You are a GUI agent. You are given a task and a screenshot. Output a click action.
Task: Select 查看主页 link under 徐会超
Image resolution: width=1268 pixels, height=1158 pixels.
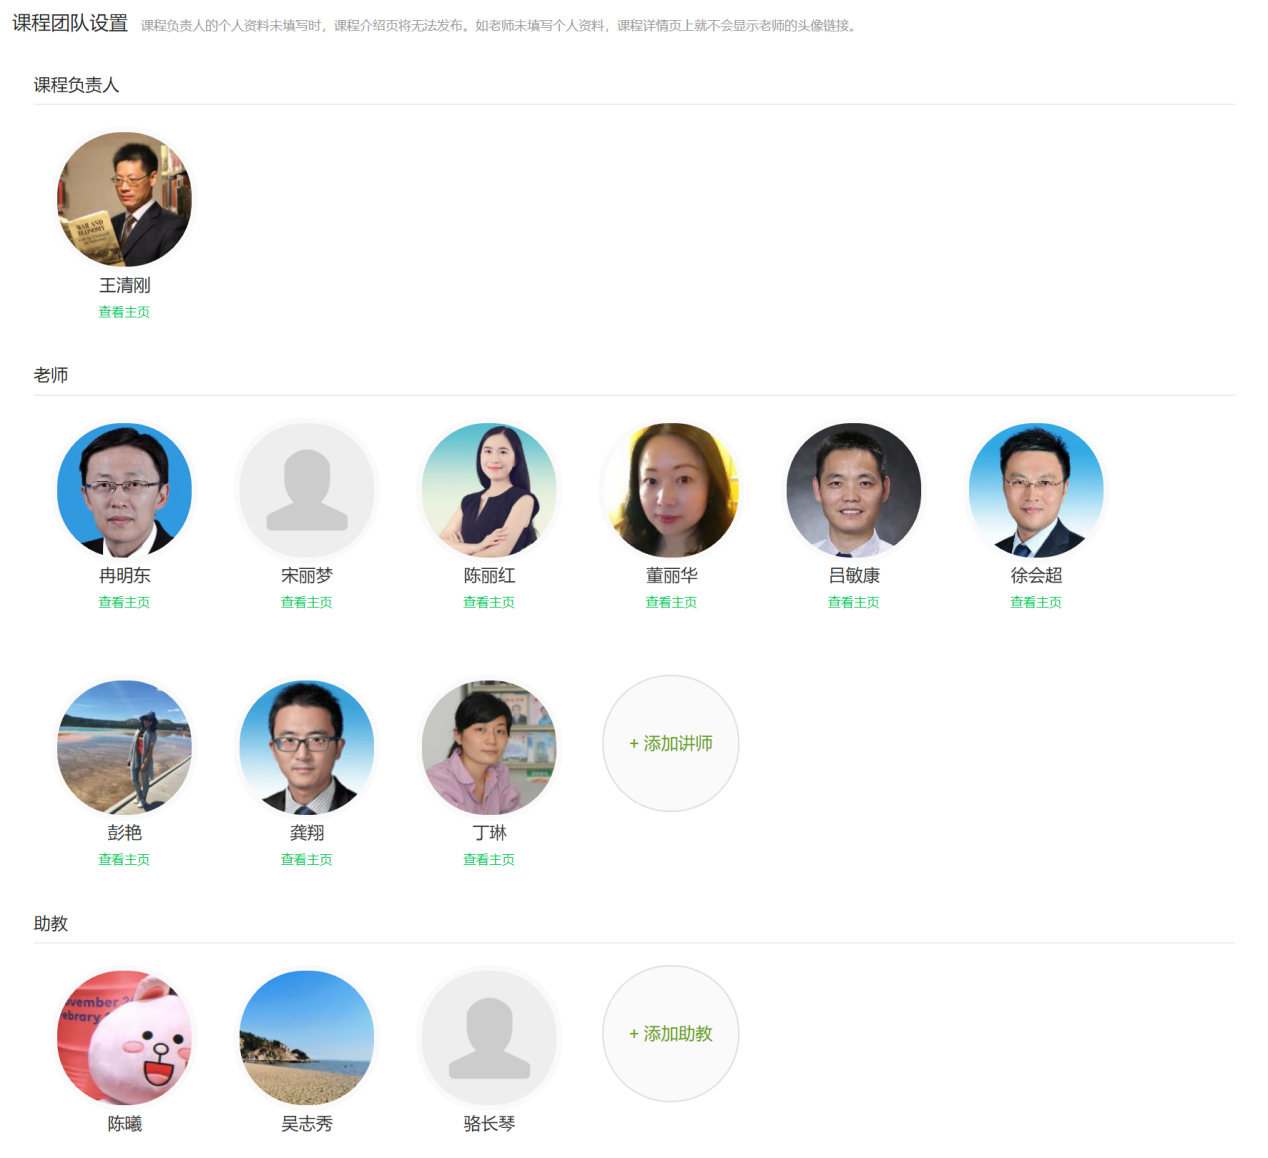point(1036,602)
